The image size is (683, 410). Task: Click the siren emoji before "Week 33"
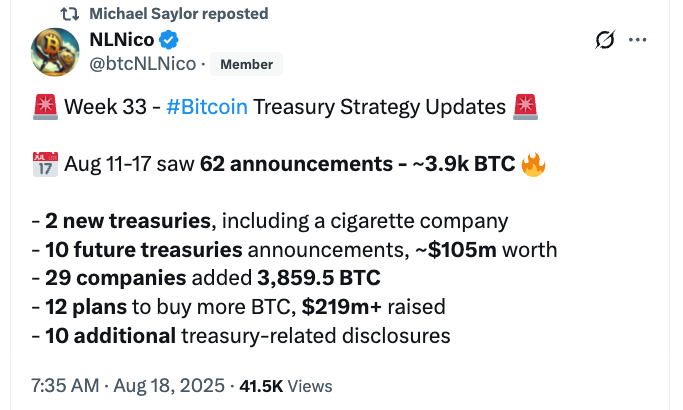[46, 107]
